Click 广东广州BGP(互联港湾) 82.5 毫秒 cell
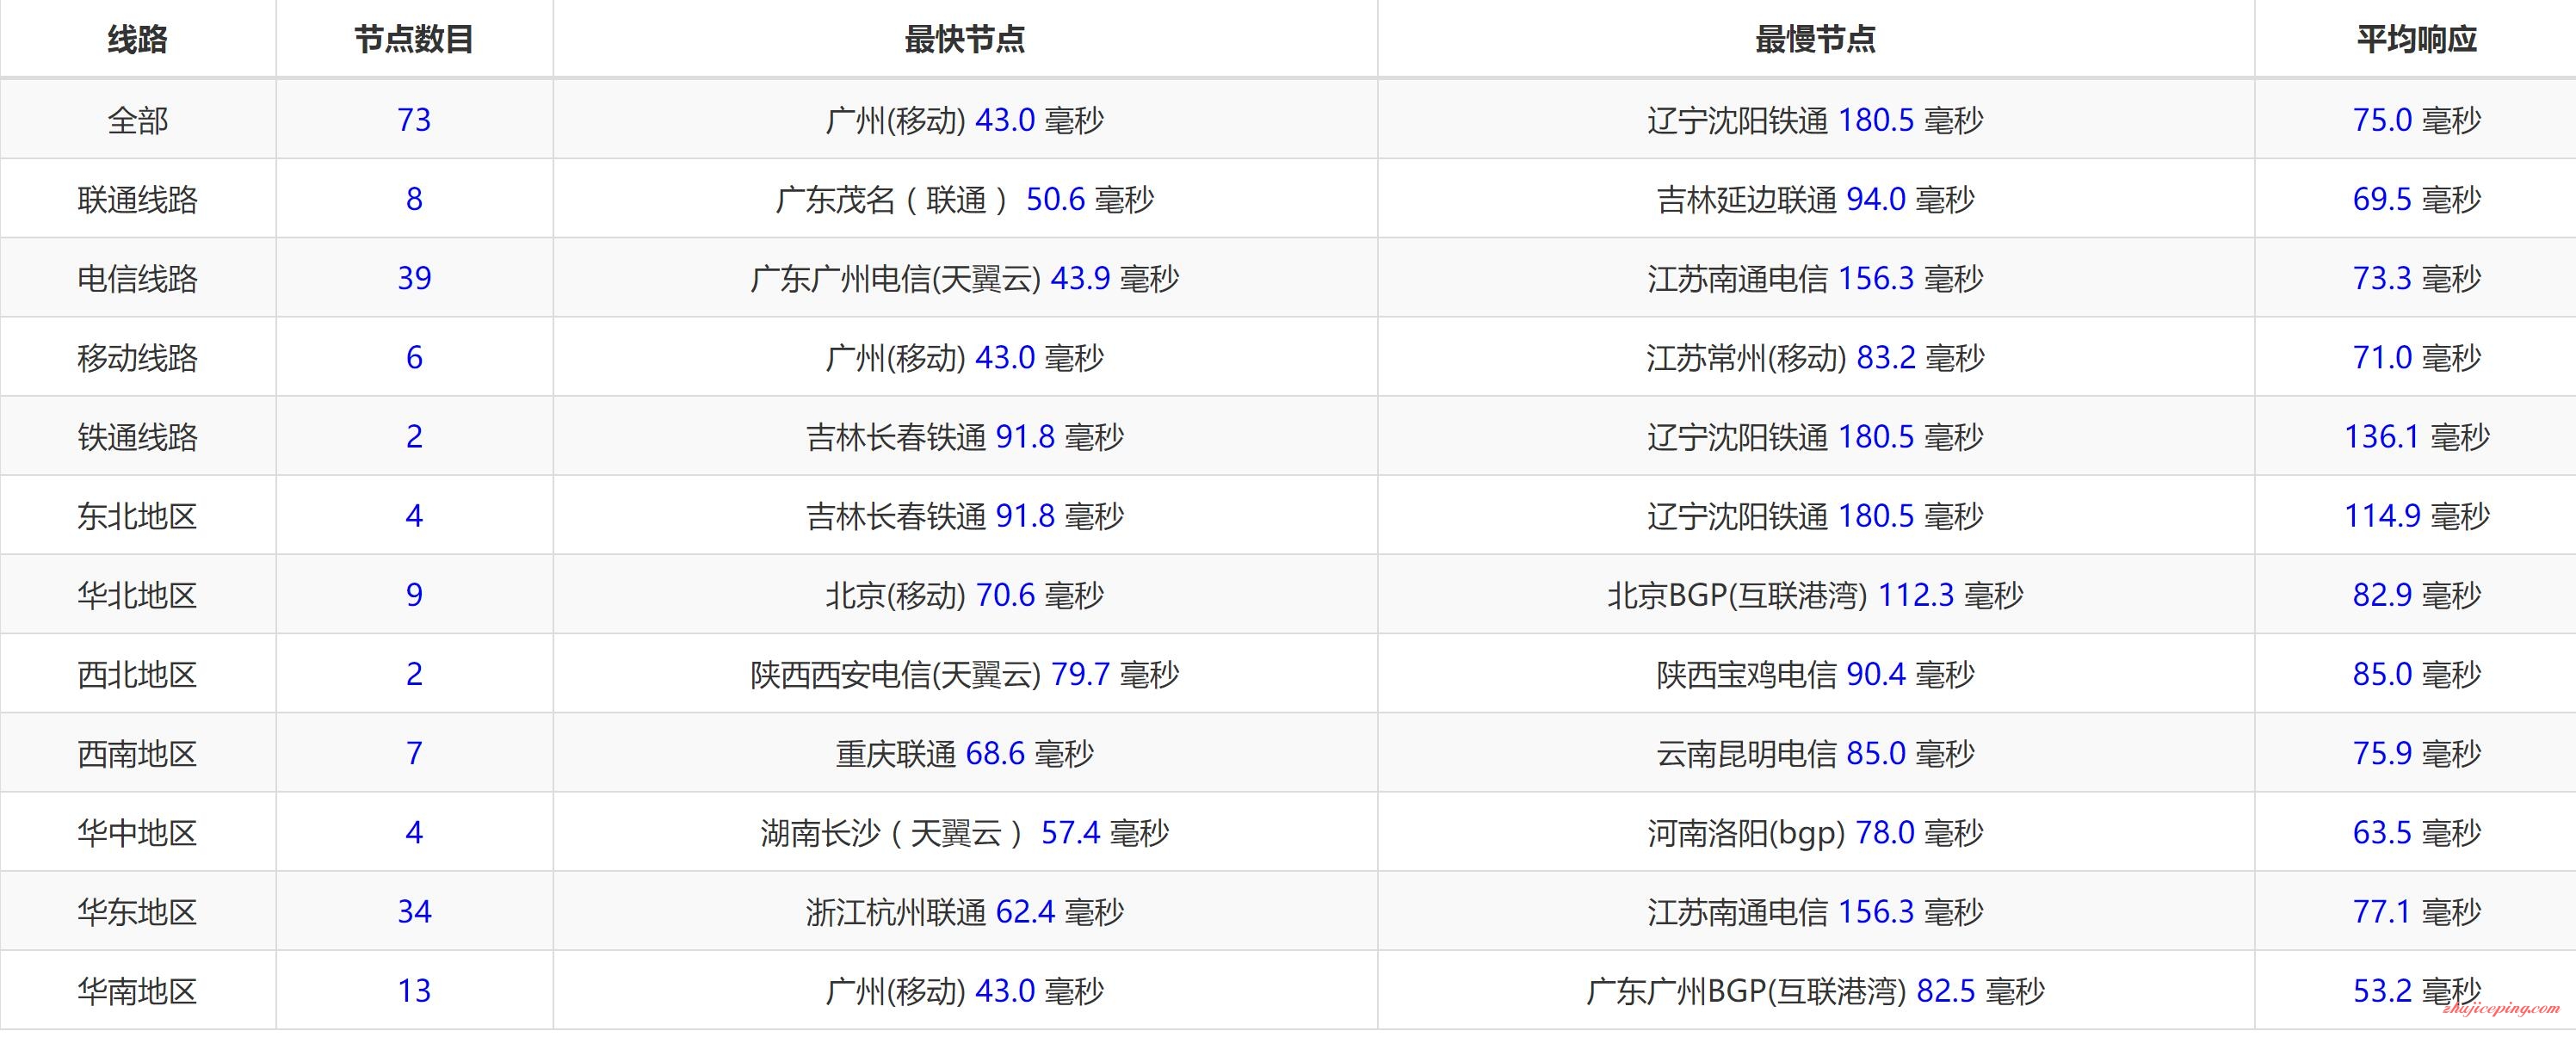Screen dimensions: 2576x1037 pyautogui.click(x=1816, y=991)
